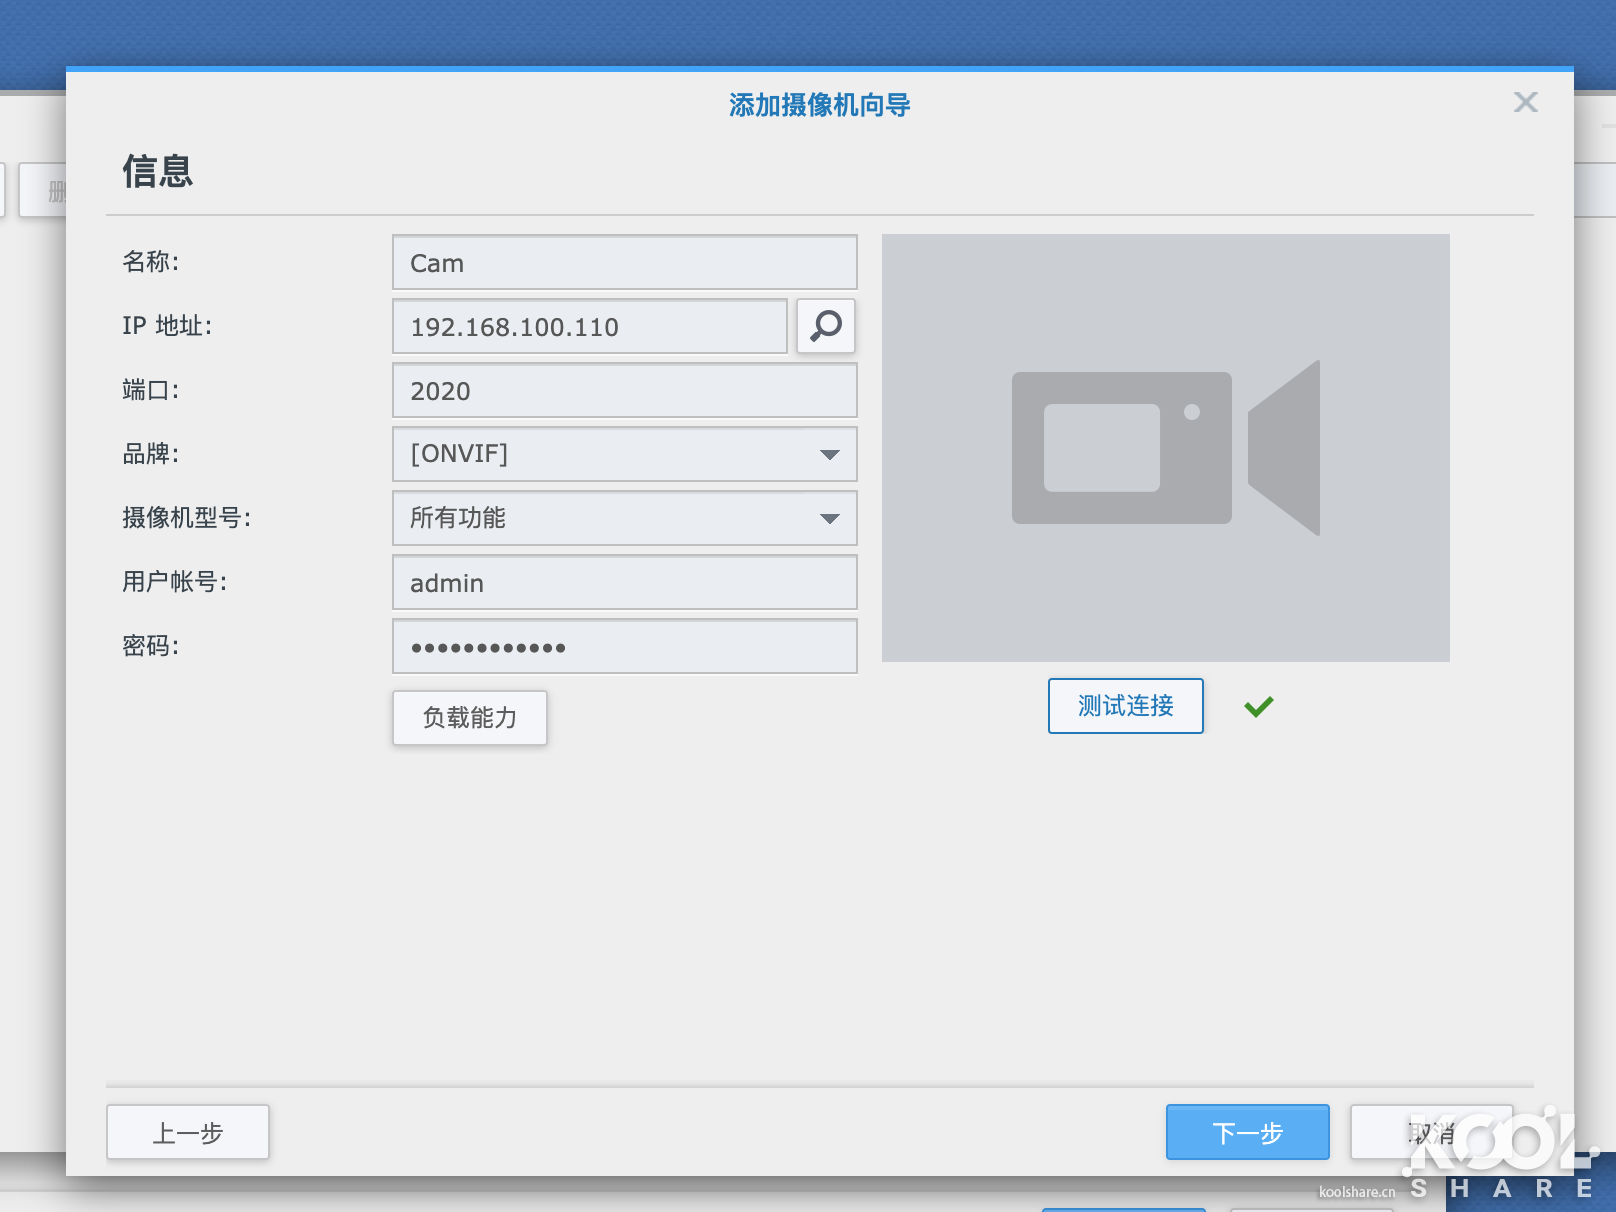
Task: Click the 名称 field containing Cam
Action: (625, 262)
